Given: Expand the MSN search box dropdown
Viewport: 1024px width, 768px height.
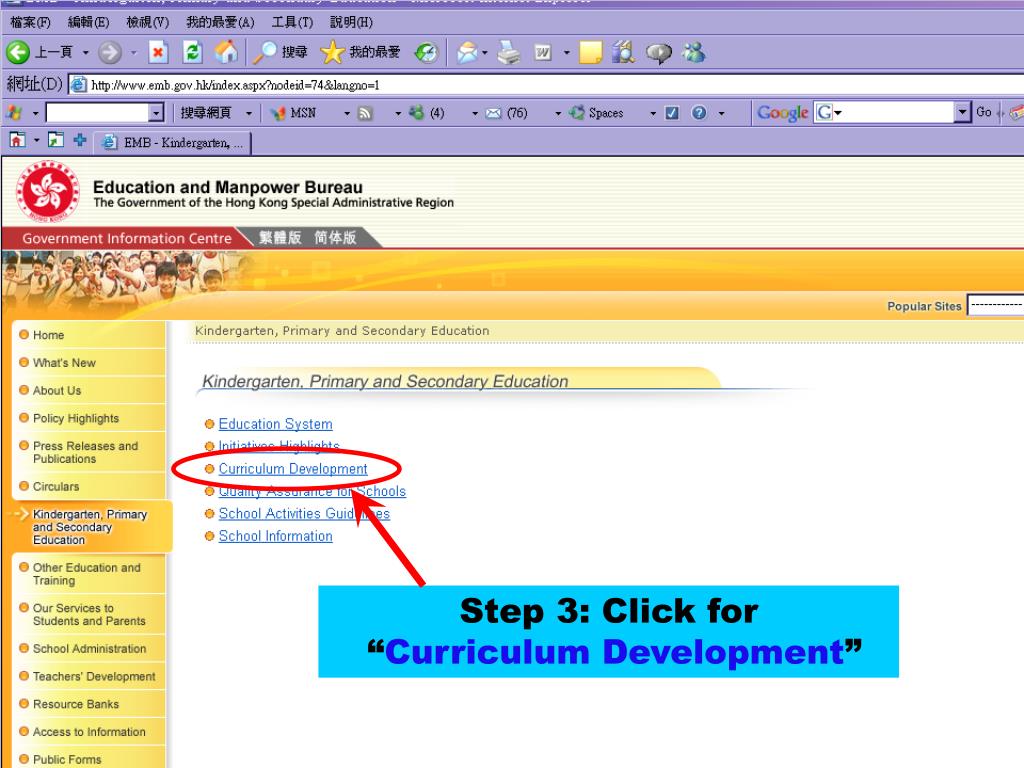Looking at the screenshot, I should (155, 113).
